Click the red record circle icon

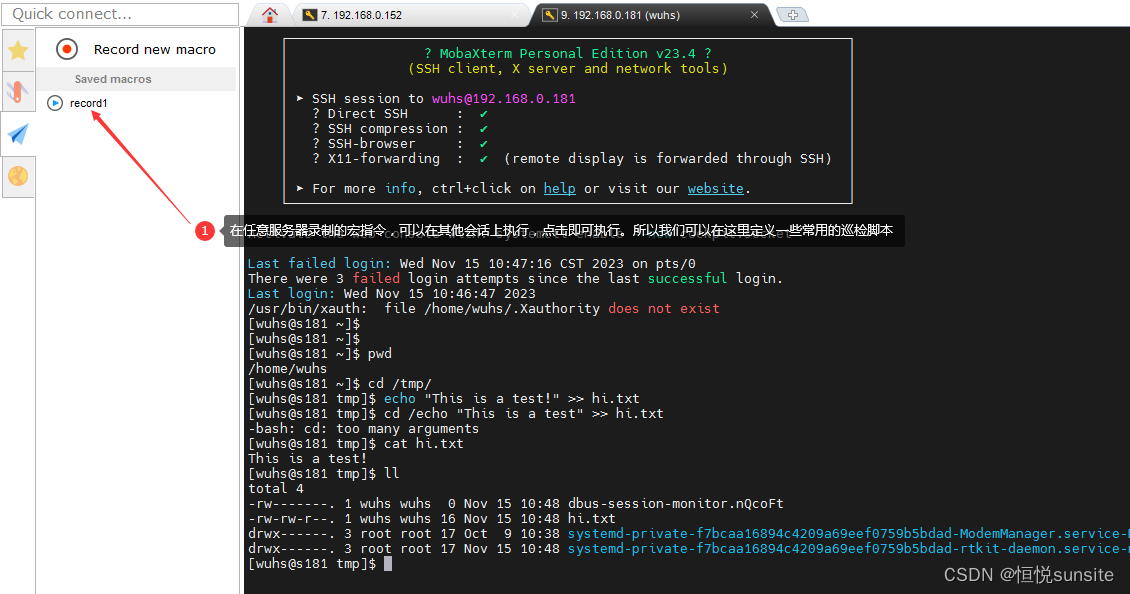tap(67, 49)
